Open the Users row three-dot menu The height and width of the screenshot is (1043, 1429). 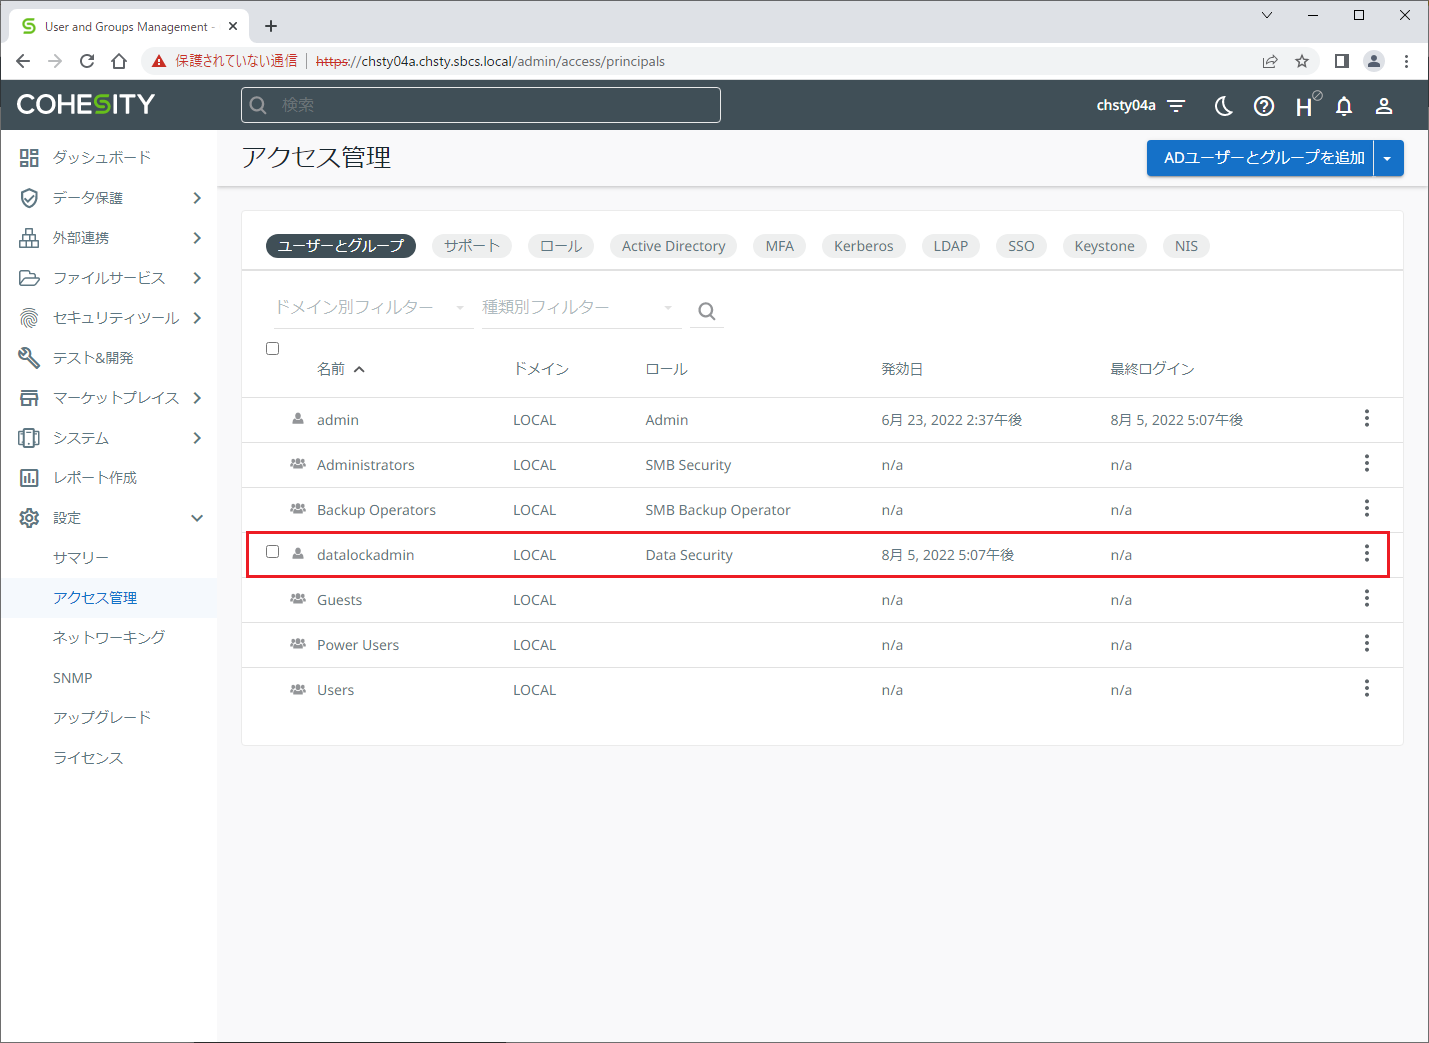click(1367, 689)
